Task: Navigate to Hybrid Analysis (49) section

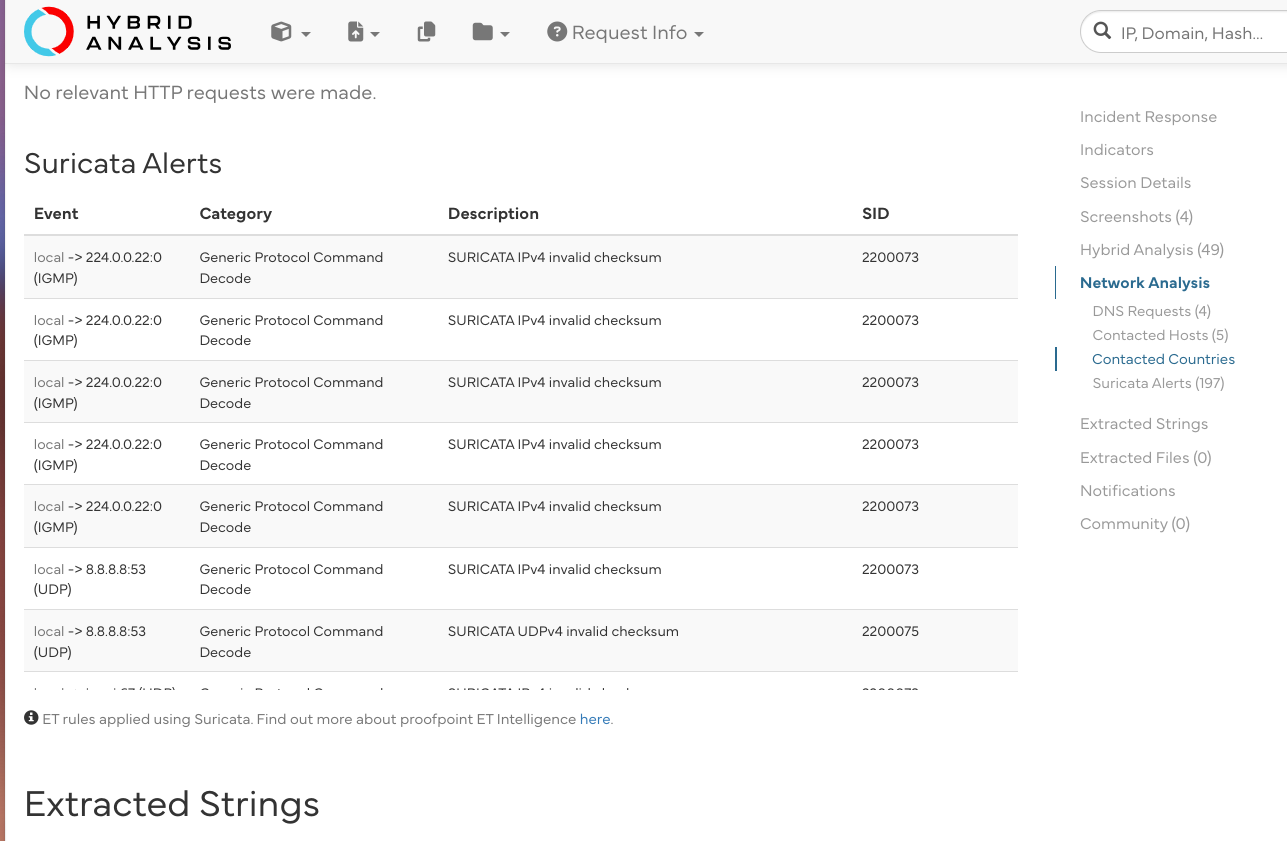Action: pyautogui.click(x=1151, y=250)
